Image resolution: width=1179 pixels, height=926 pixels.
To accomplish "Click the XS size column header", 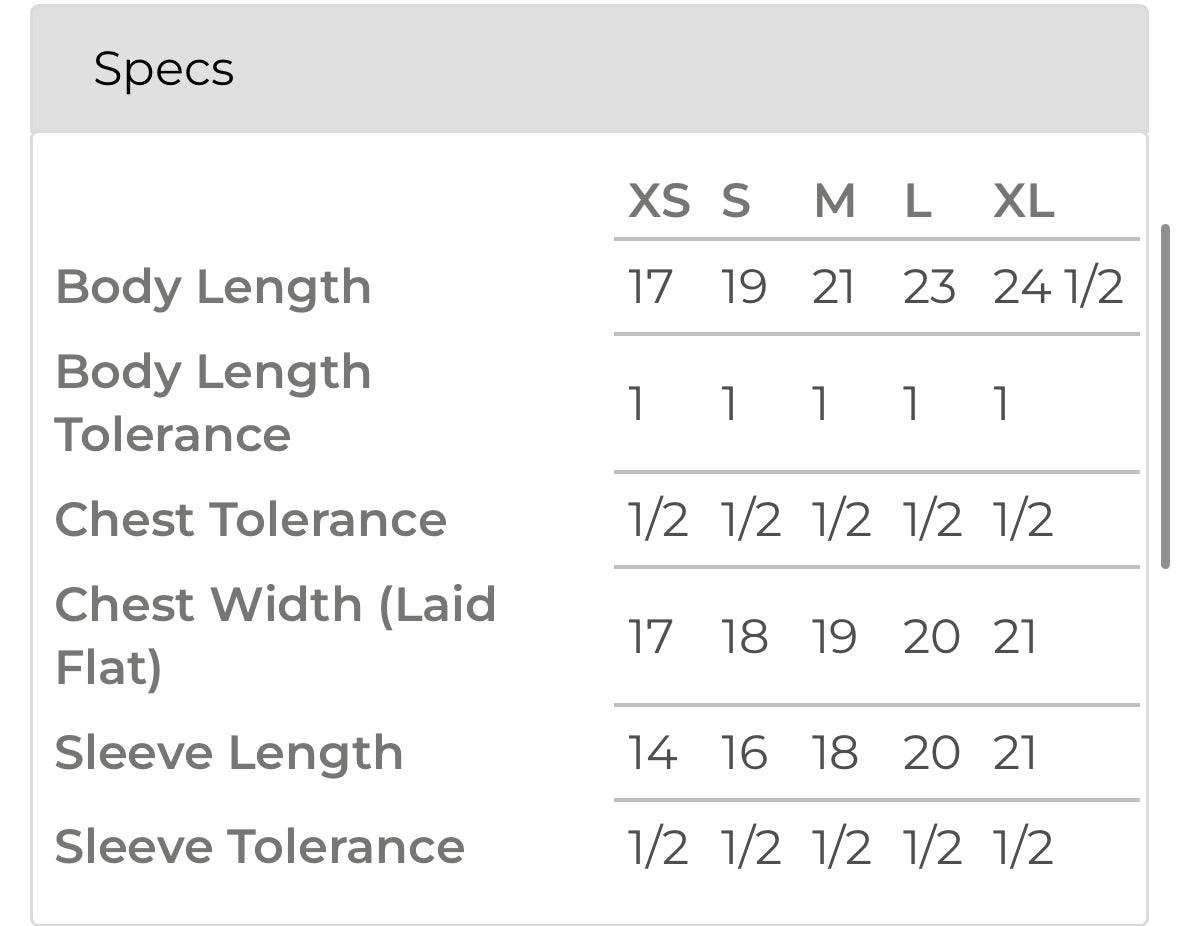I will coord(658,202).
